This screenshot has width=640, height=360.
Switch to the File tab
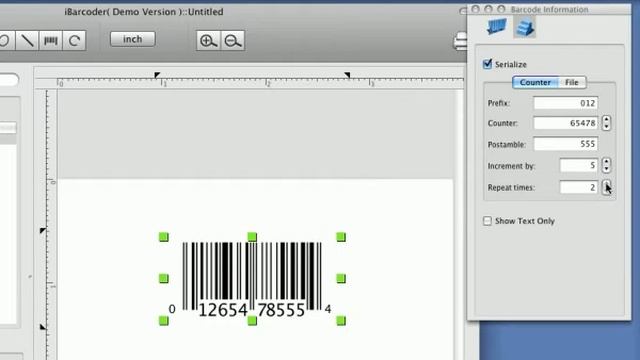coord(572,82)
